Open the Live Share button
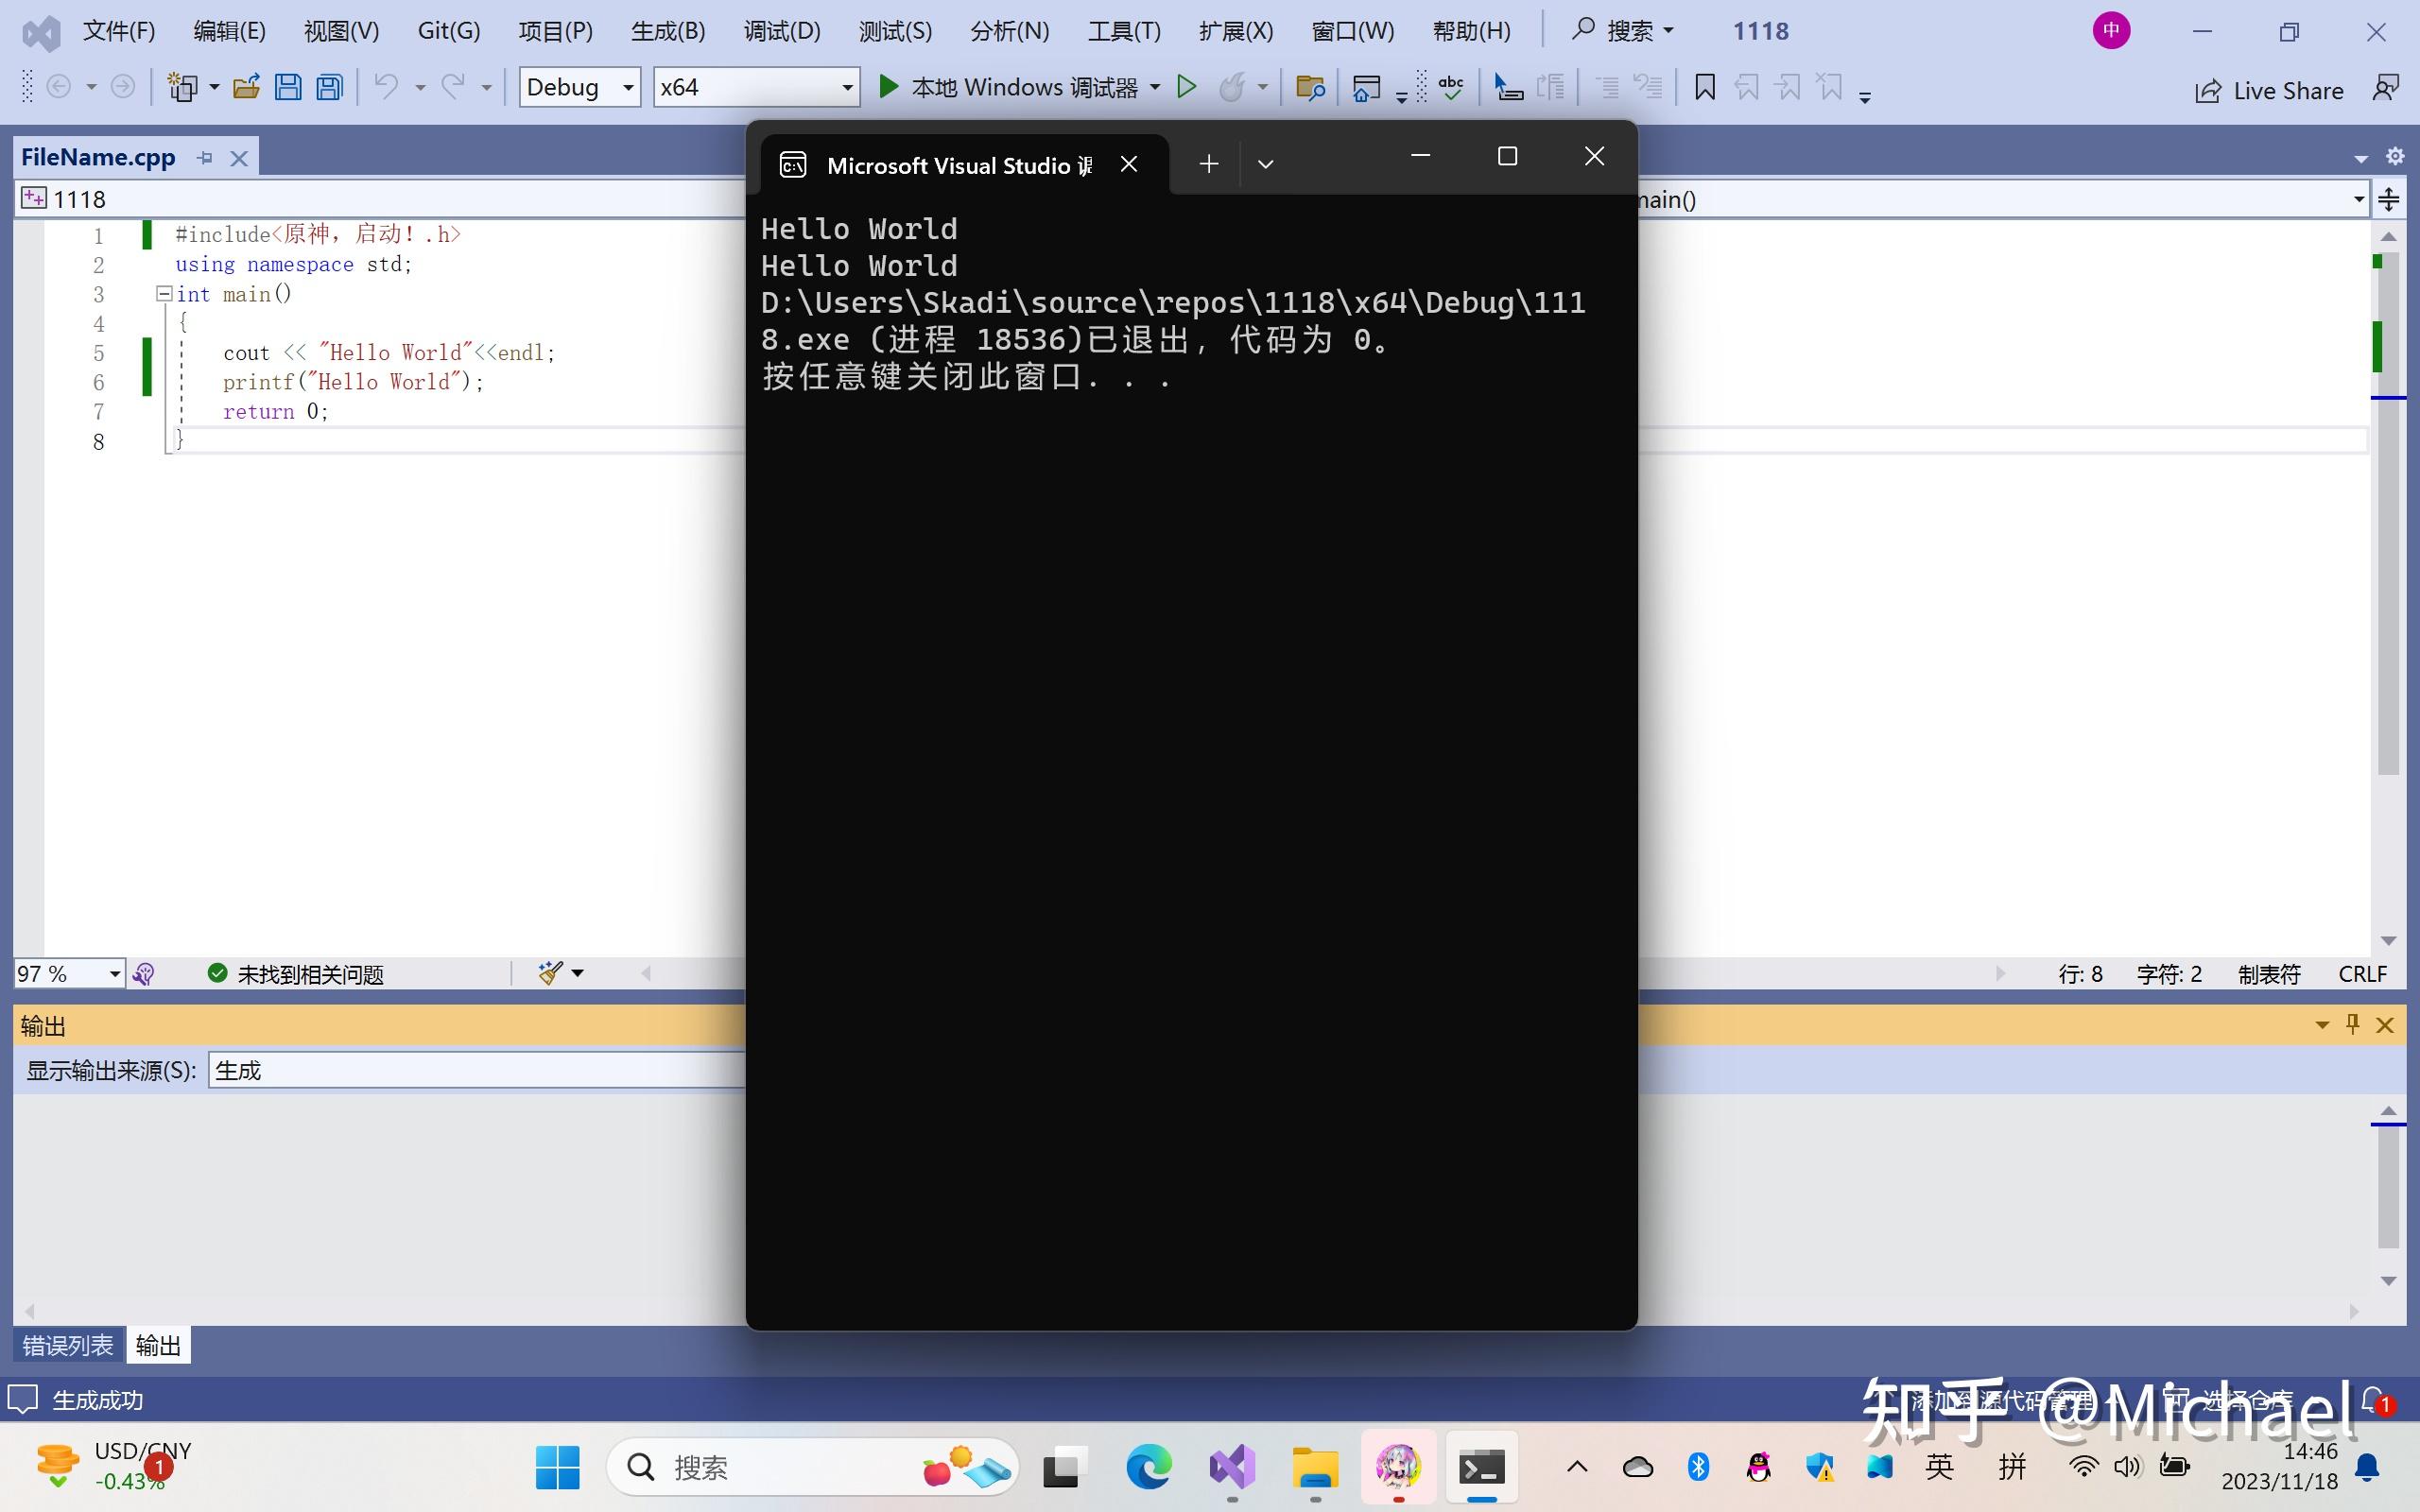Screen dimensions: 2420x1512 2268,91
